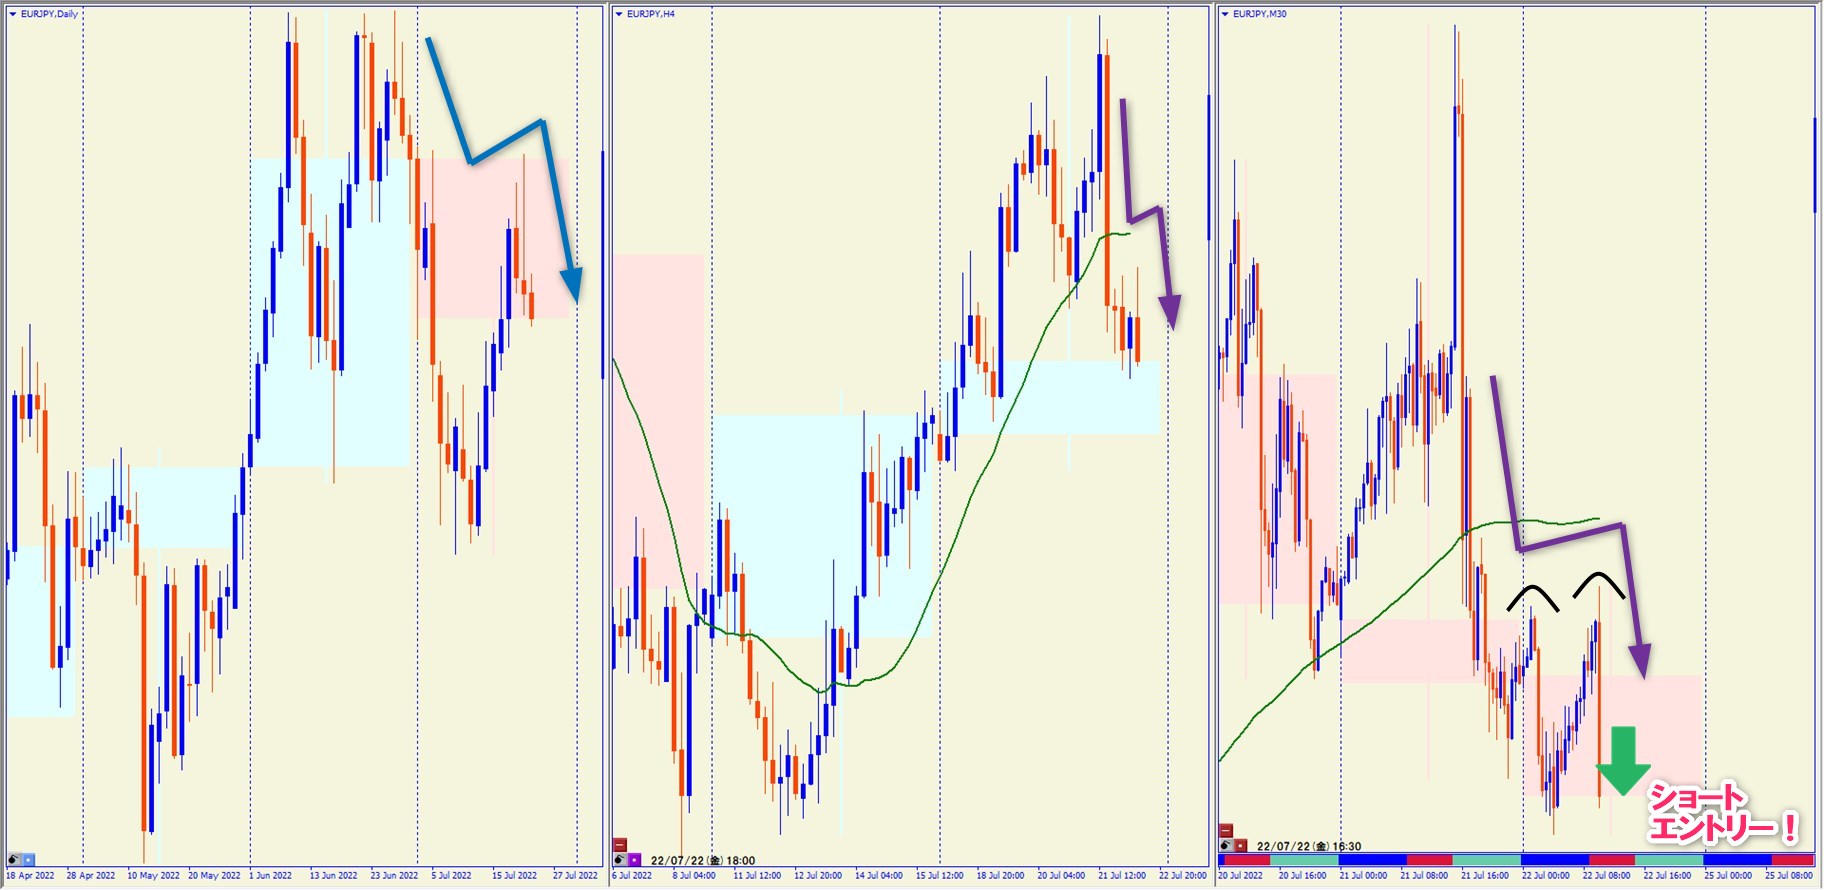
Task: Click the bomb icon in the Daily chart
Action: click(x=14, y=859)
